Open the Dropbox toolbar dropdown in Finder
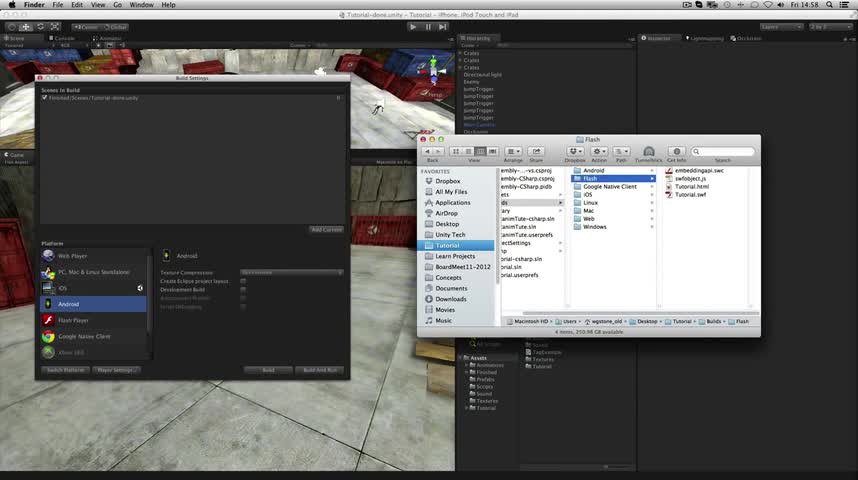The height and width of the screenshot is (480, 858). (575, 152)
